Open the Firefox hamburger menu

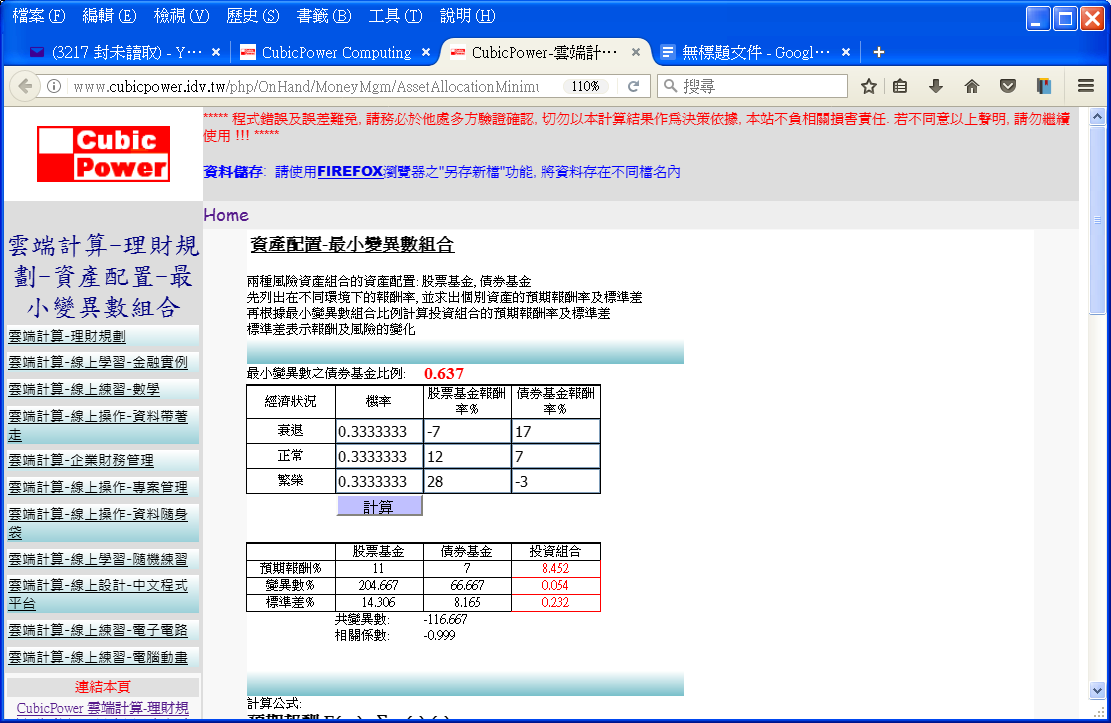1085,86
